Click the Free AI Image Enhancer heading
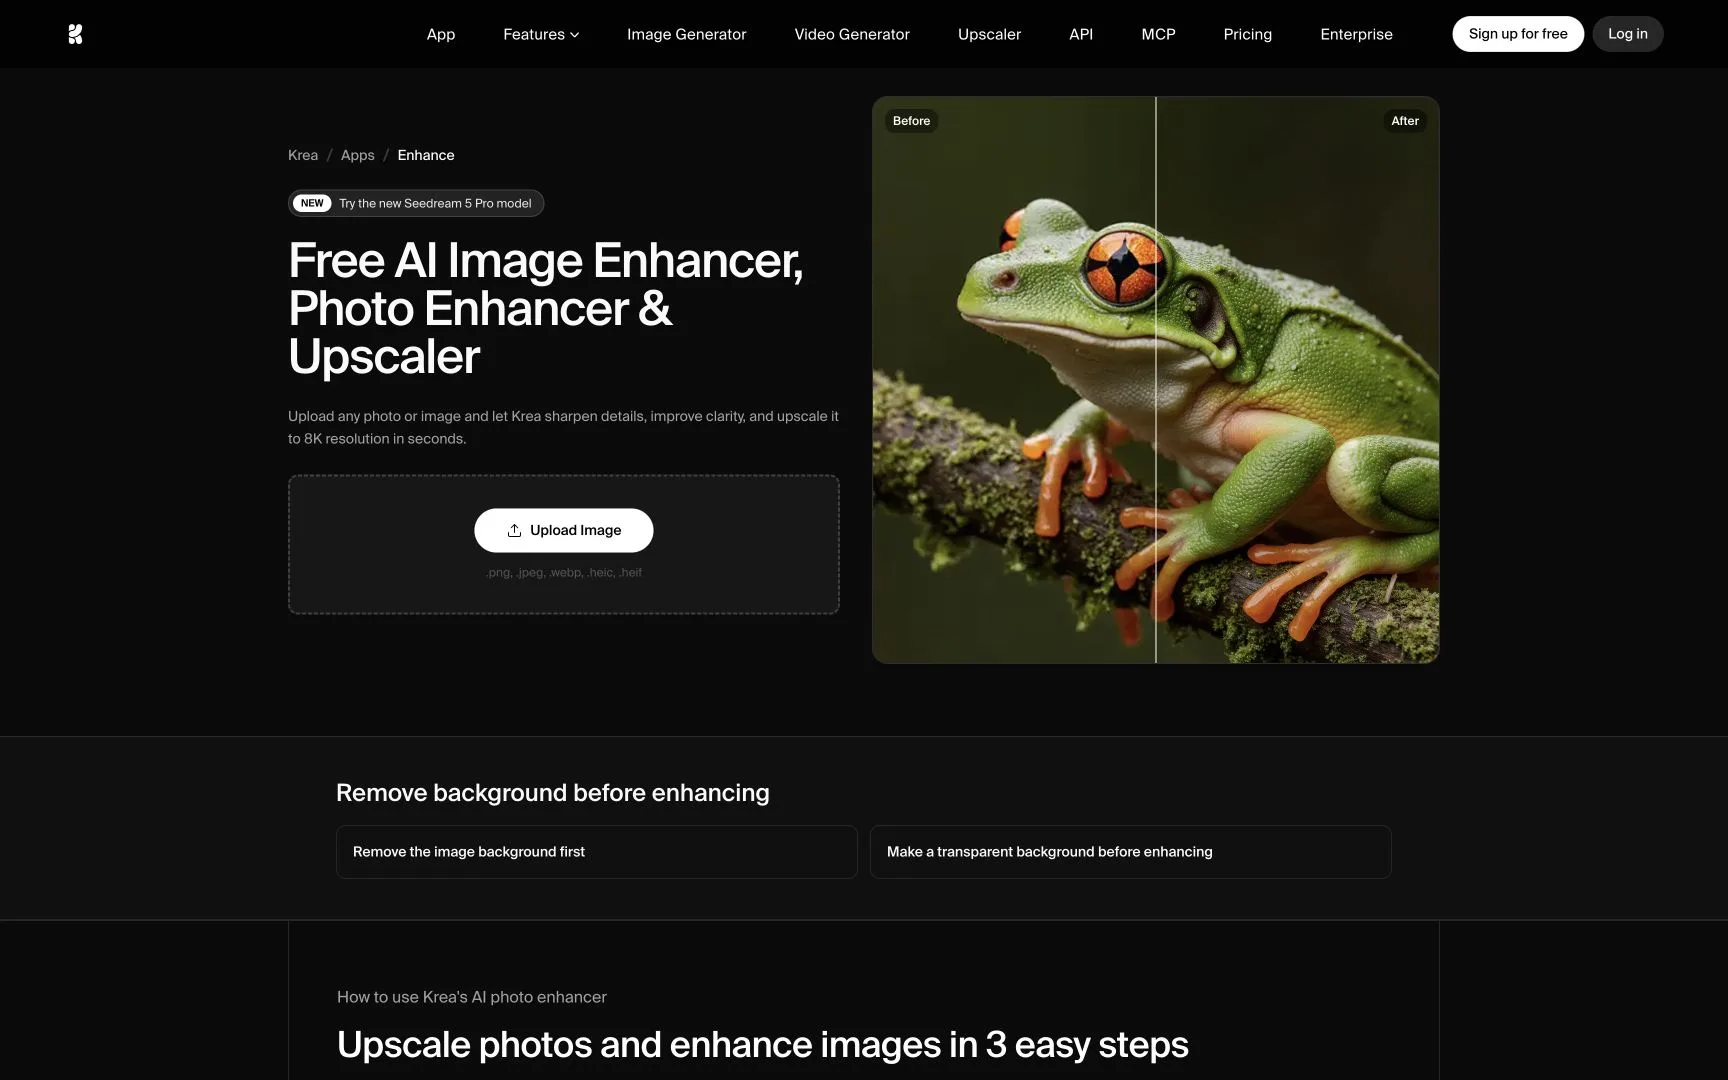 546,308
